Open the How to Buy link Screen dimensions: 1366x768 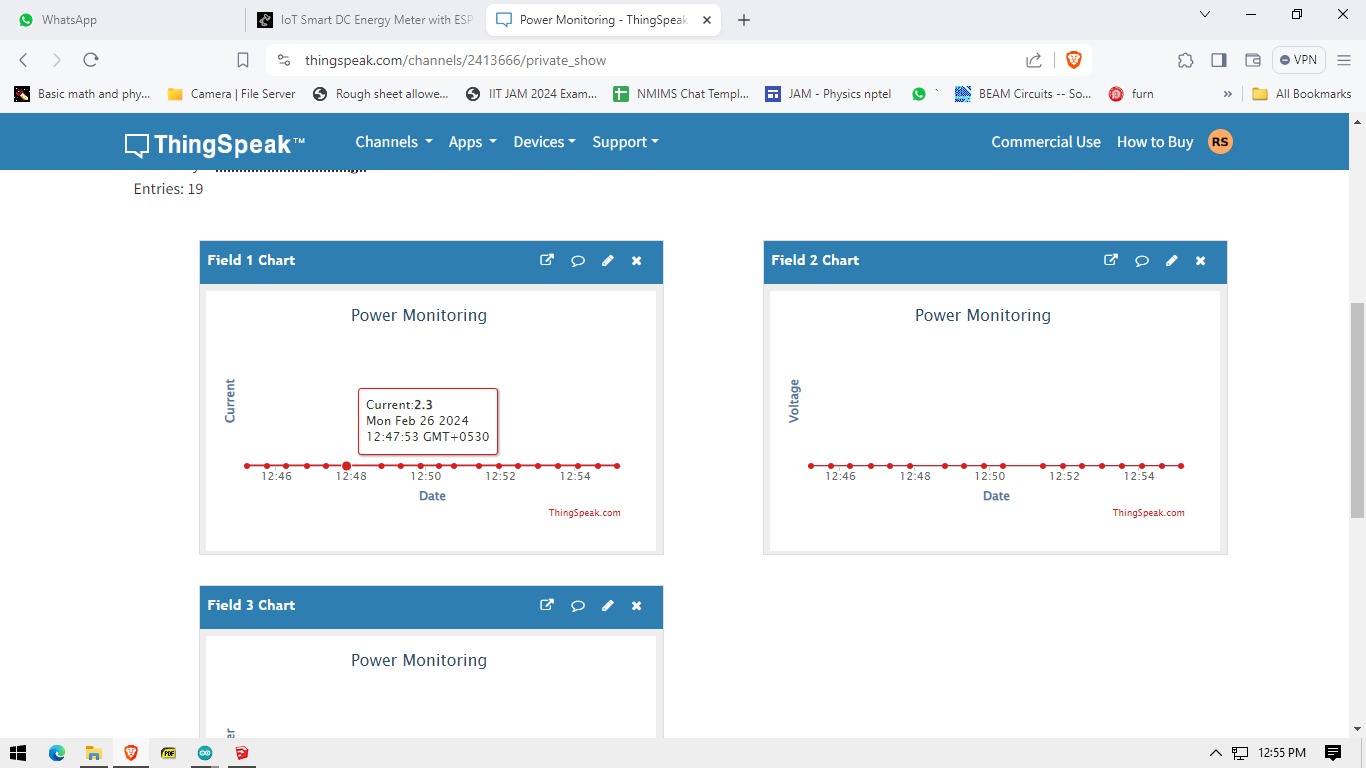pyautogui.click(x=1154, y=142)
